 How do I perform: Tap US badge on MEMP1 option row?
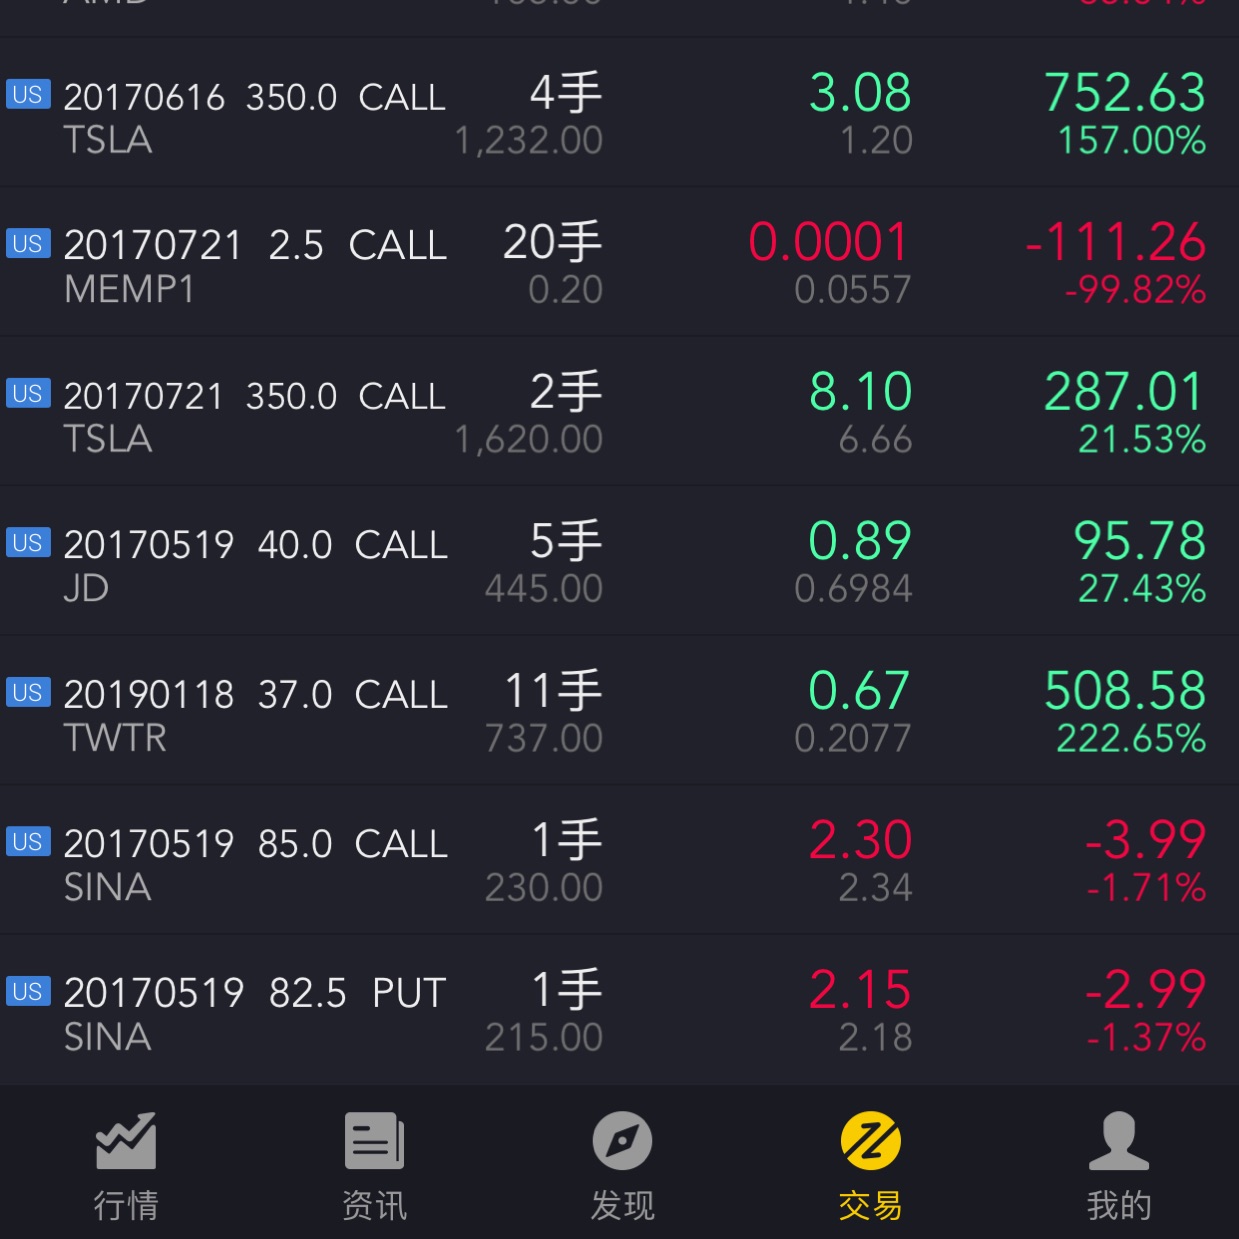28,244
